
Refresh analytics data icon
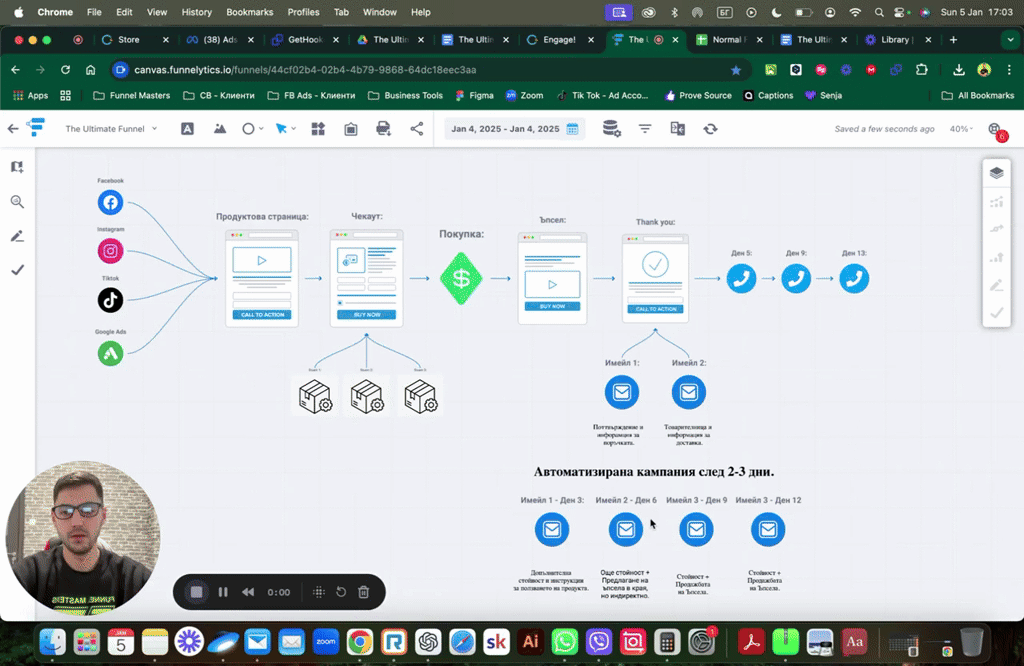tap(711, 129)
